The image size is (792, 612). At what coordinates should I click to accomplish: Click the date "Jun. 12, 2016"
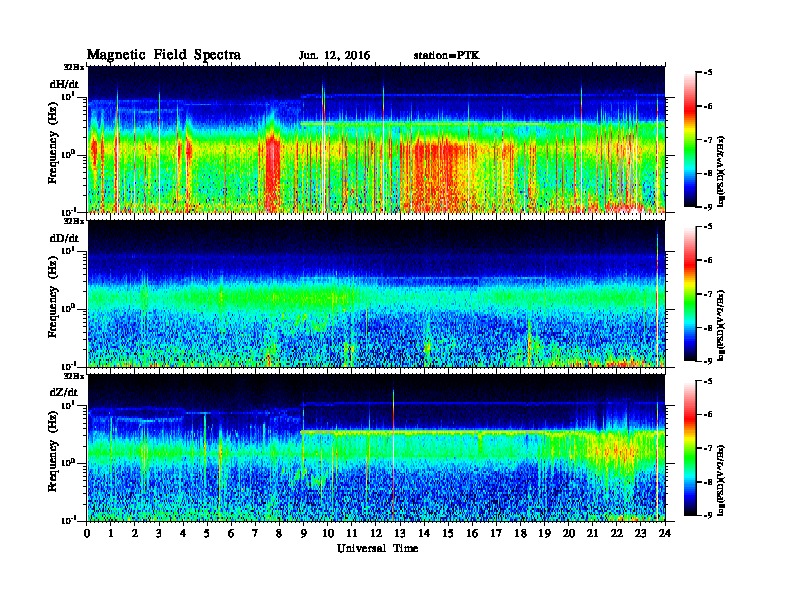tap(334, 56)
